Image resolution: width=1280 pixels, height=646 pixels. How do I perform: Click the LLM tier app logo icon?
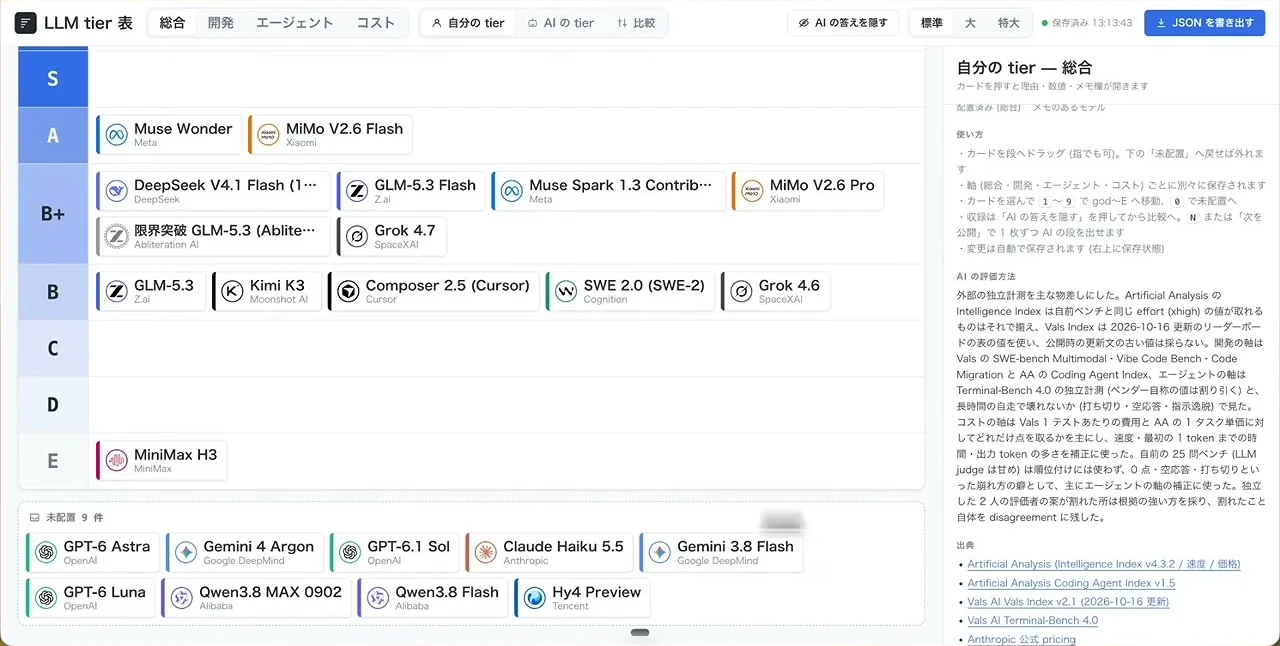(x=26, y=23)
